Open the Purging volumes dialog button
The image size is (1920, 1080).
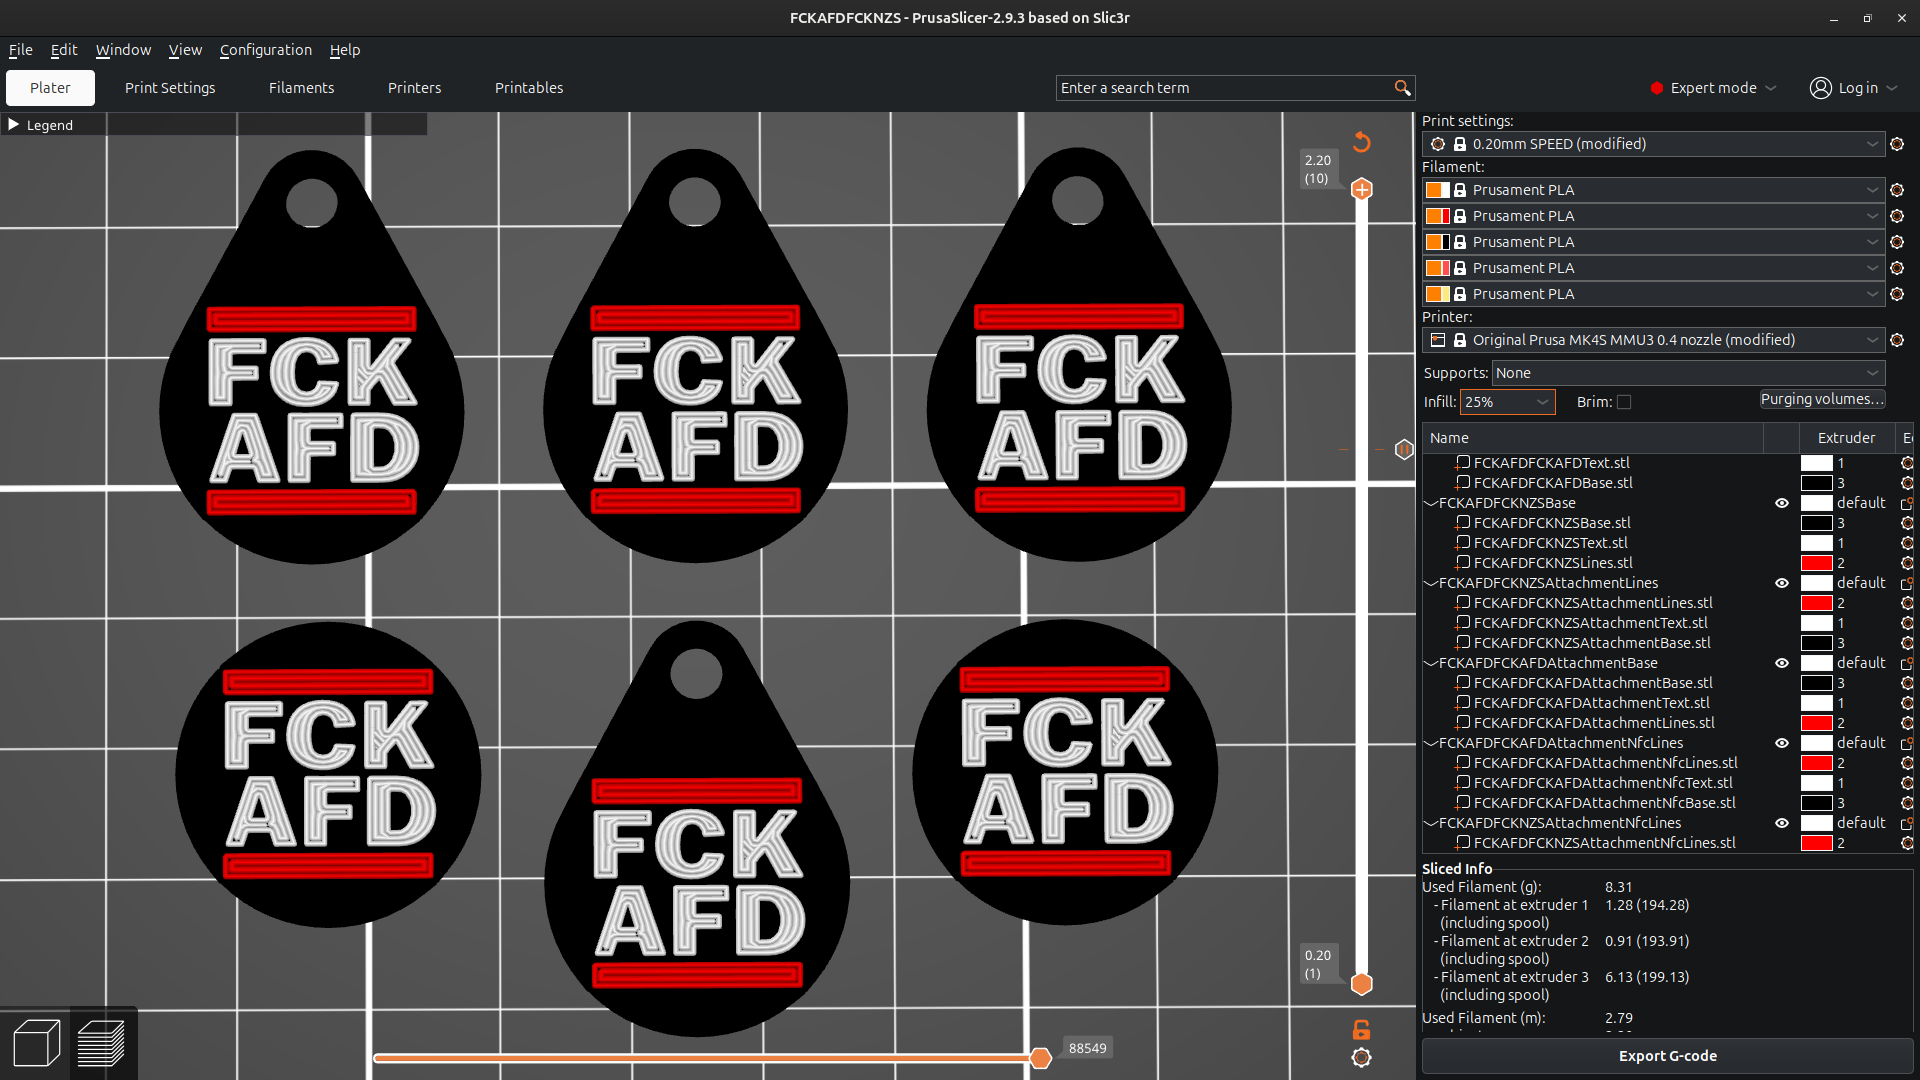1822,399
